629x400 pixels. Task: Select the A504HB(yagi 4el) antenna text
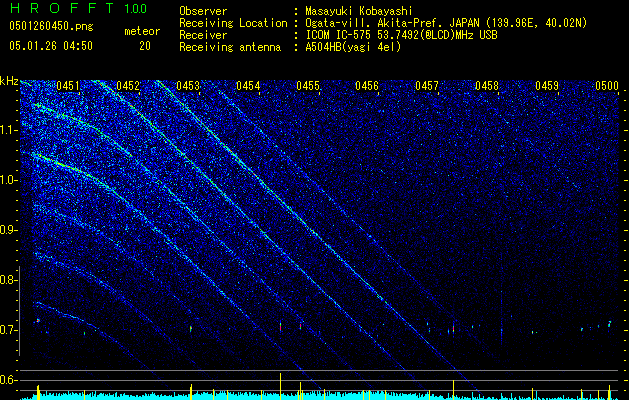point(353,47)
